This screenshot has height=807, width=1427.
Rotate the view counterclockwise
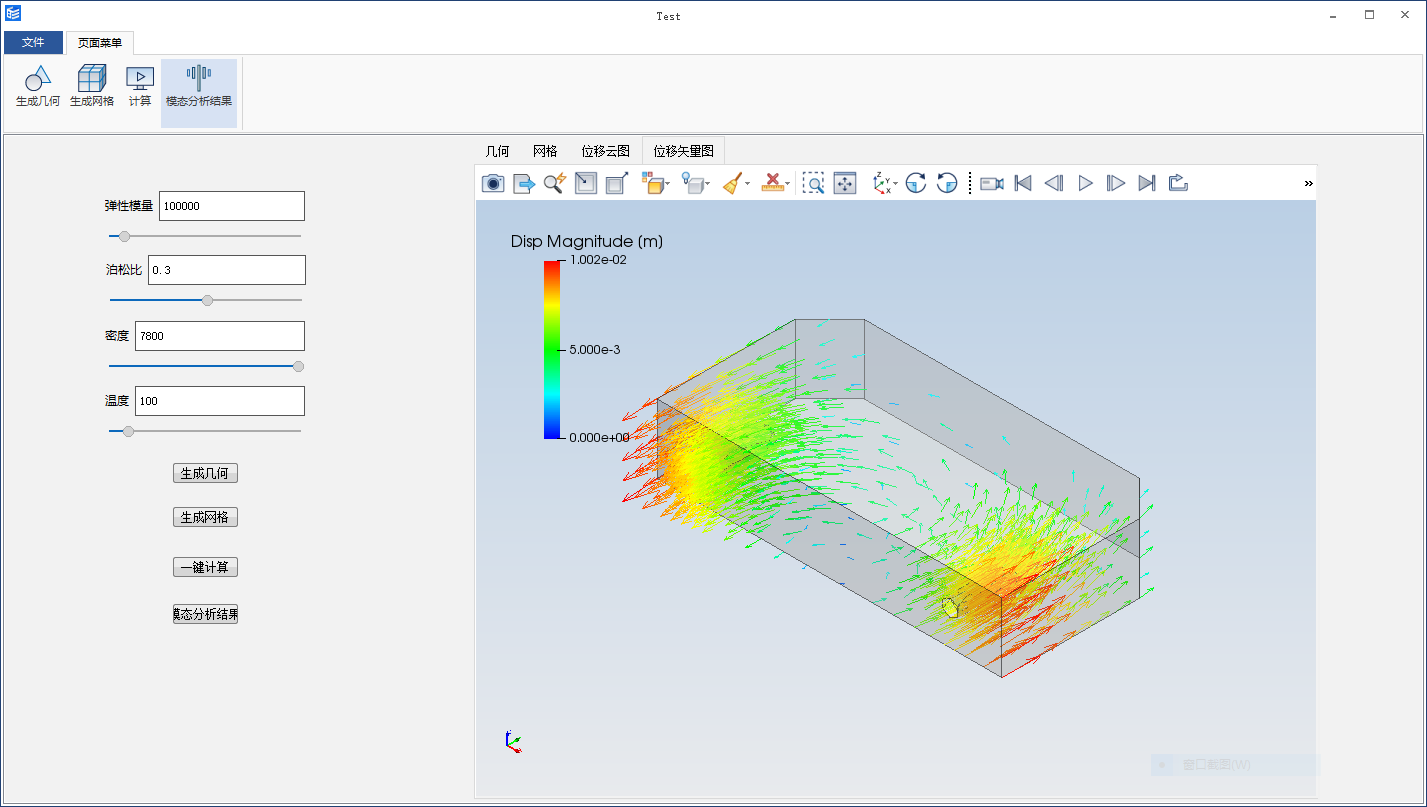click(x=947, y=183)
